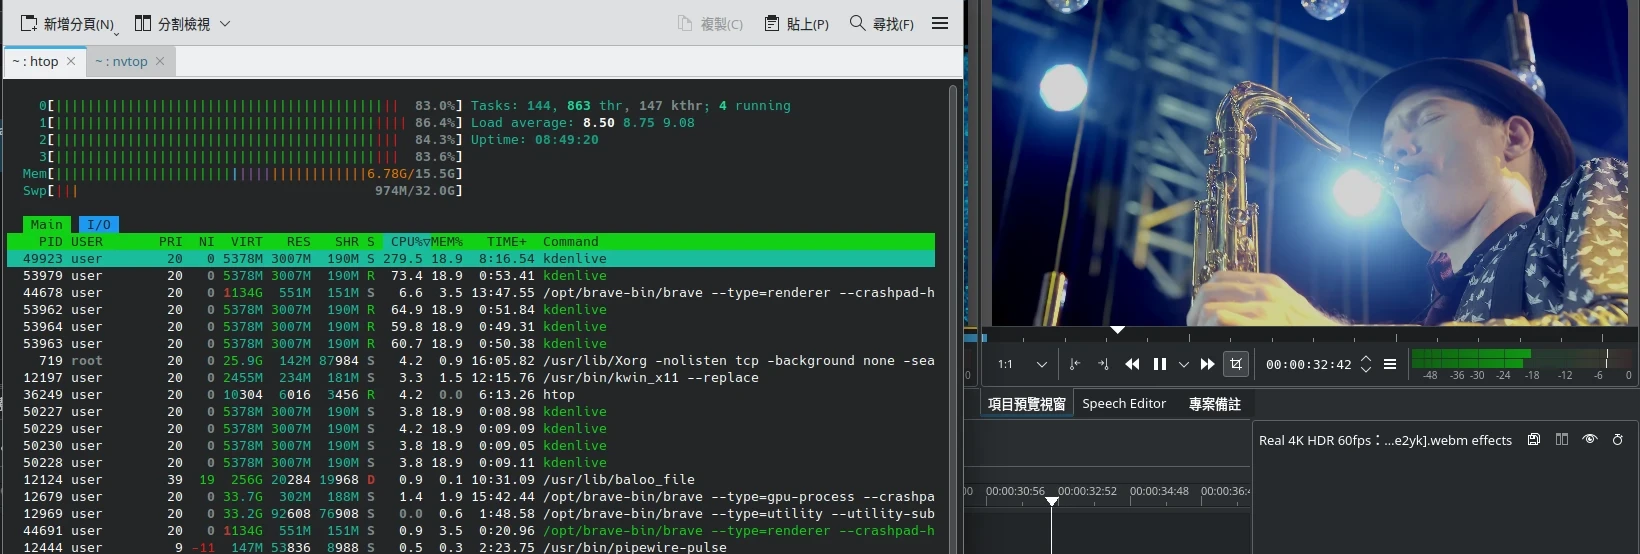Toggle split compare effect view
1640x554 pixels.
click(1562, 440)
